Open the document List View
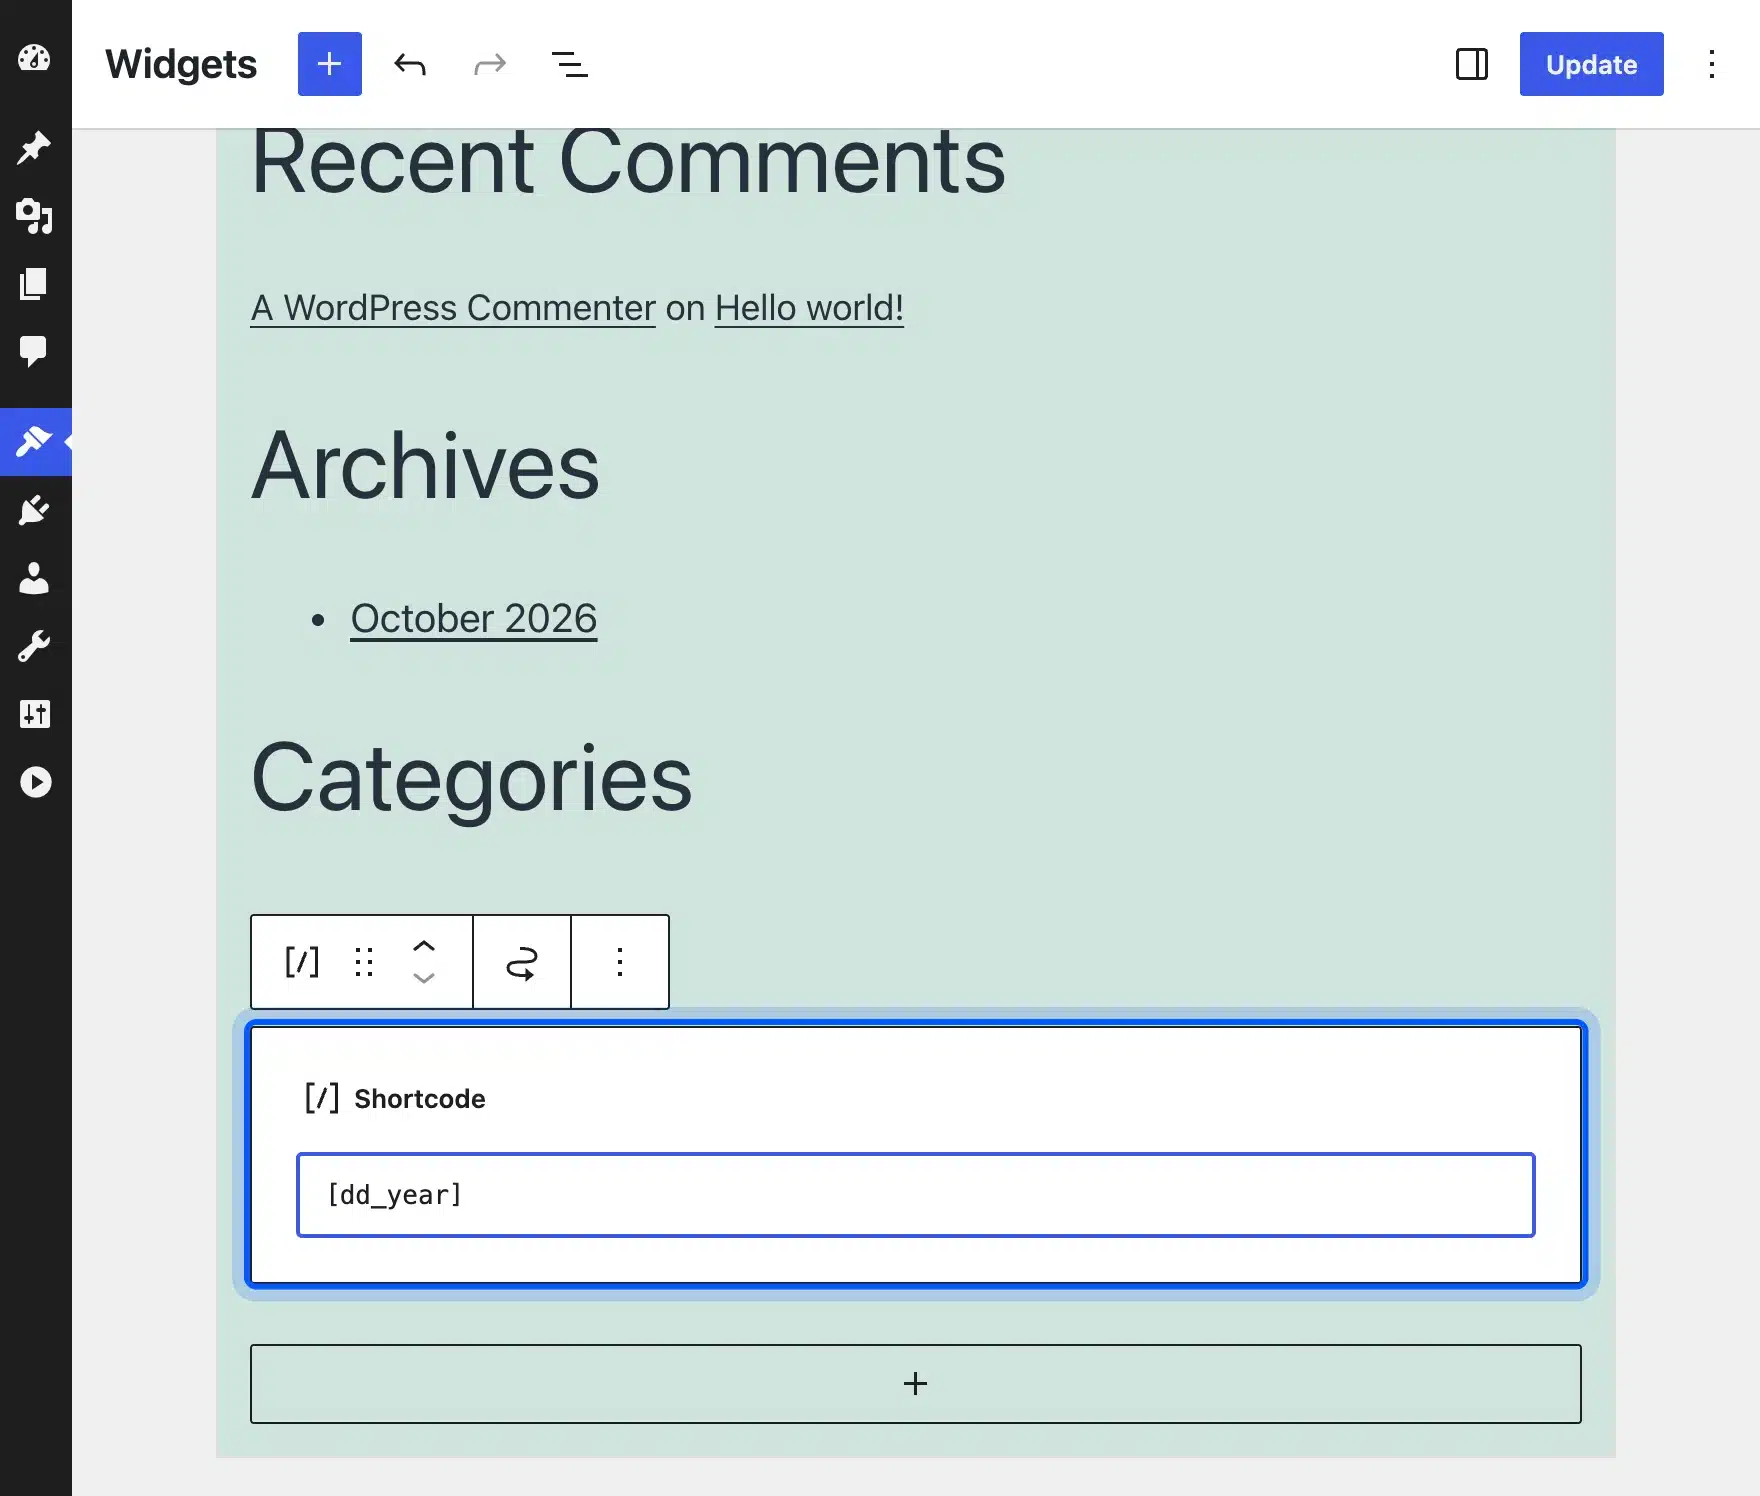 pyautogui.click(x=570, y=64)
